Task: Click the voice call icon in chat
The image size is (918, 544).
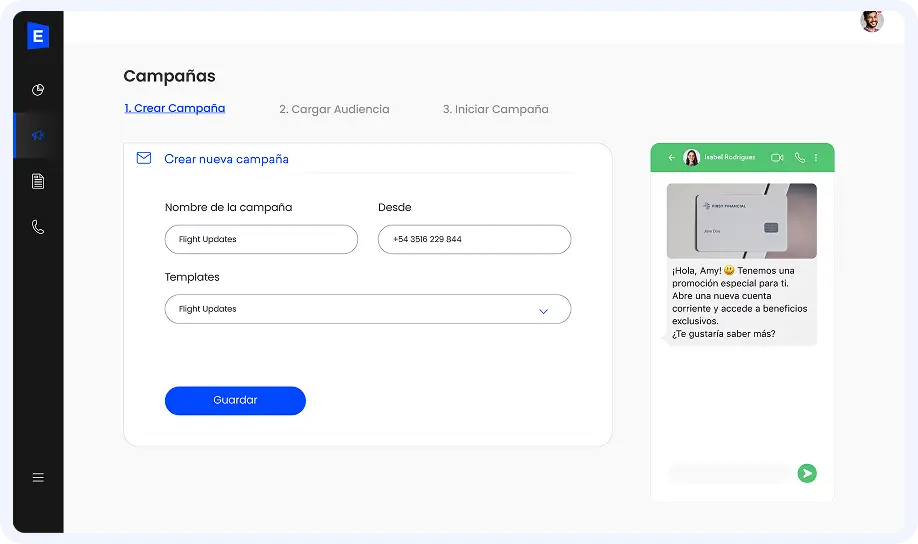Action: click(x=799, y=158)
